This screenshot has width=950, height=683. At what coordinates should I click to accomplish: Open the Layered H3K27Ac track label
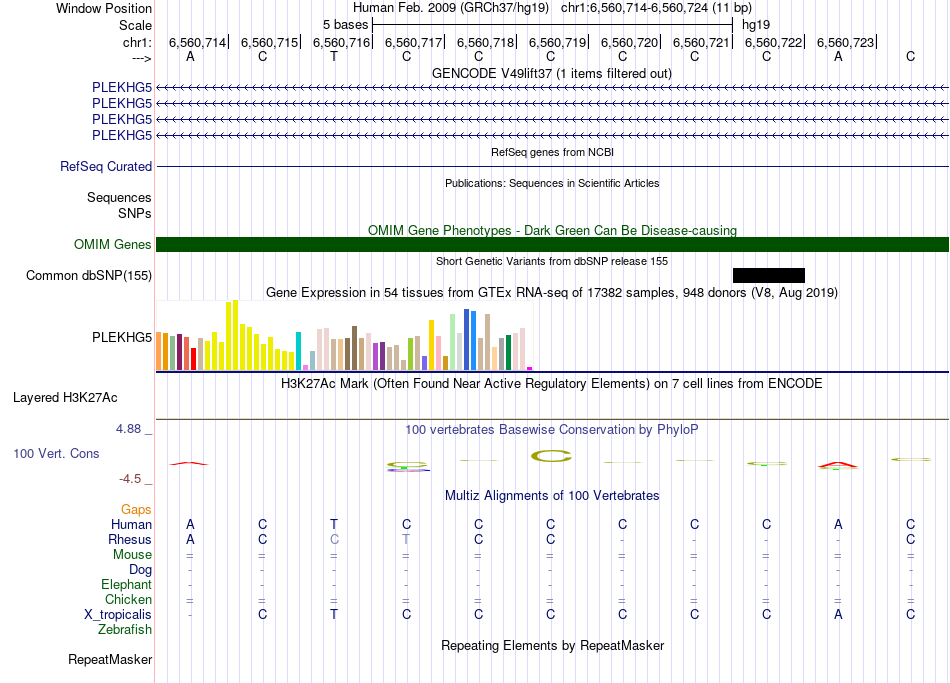tap(65, 398)
